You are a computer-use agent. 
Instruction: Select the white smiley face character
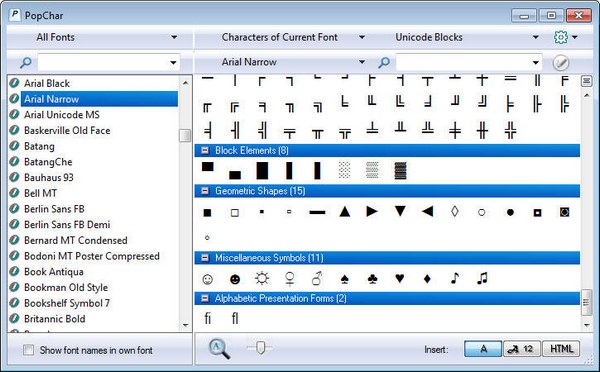(207, 279)
